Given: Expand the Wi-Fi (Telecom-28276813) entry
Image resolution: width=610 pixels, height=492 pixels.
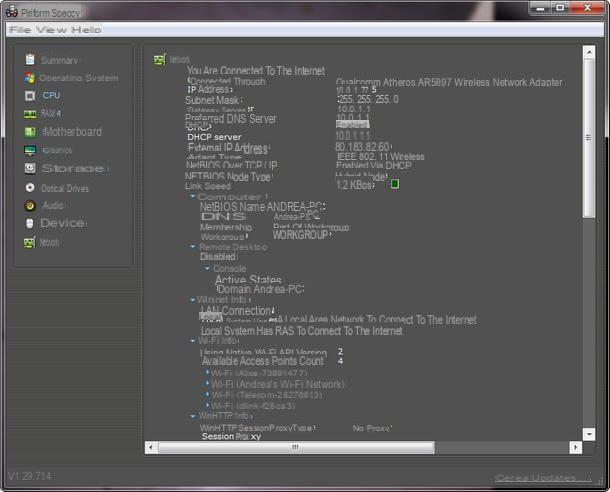Looking at the screenshot, I should [208, 394].
